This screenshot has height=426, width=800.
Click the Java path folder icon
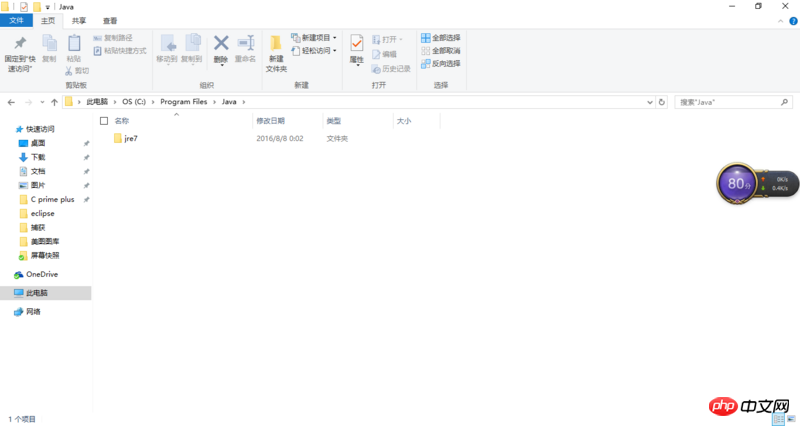coord(69,102)
